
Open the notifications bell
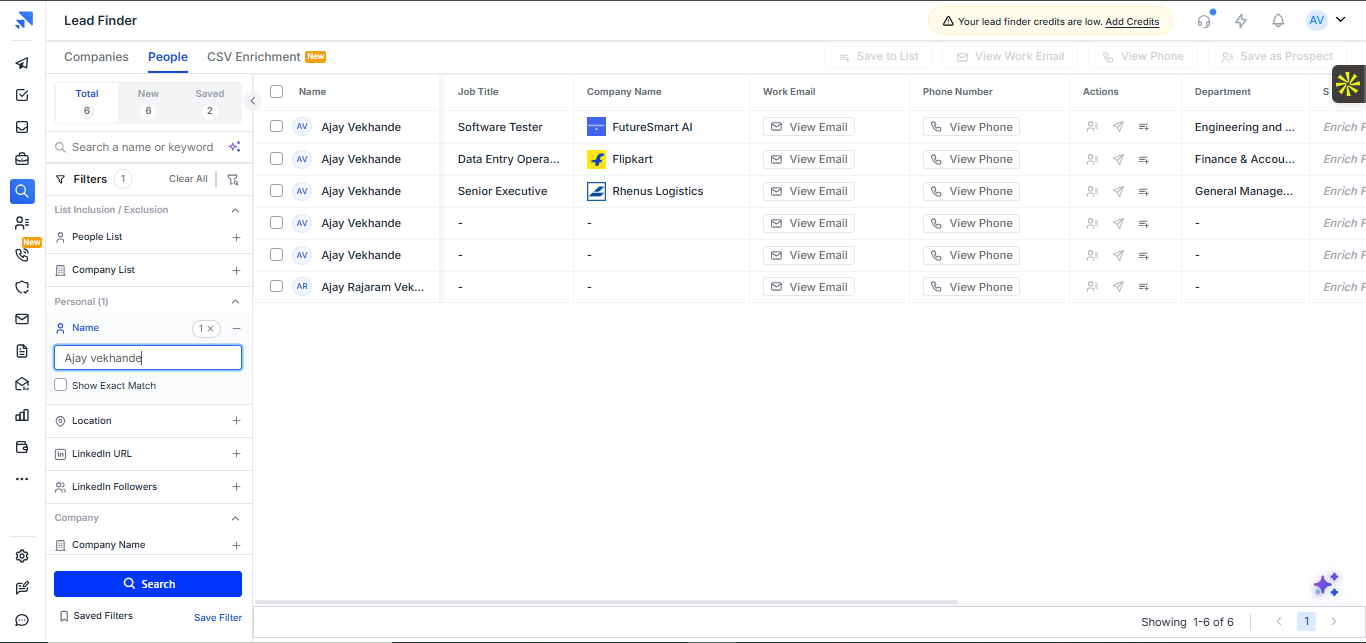tap(1278, 20)
